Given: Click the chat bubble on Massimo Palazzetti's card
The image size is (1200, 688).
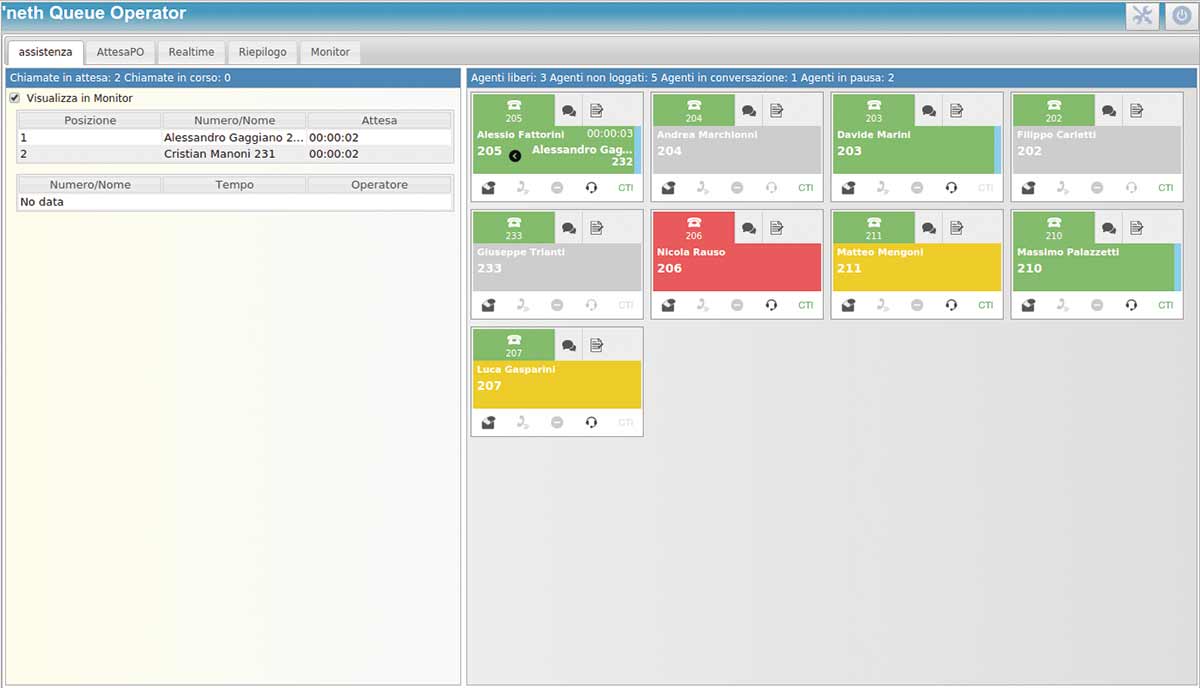Looking at the screenshot, I should coord(1108,228).
